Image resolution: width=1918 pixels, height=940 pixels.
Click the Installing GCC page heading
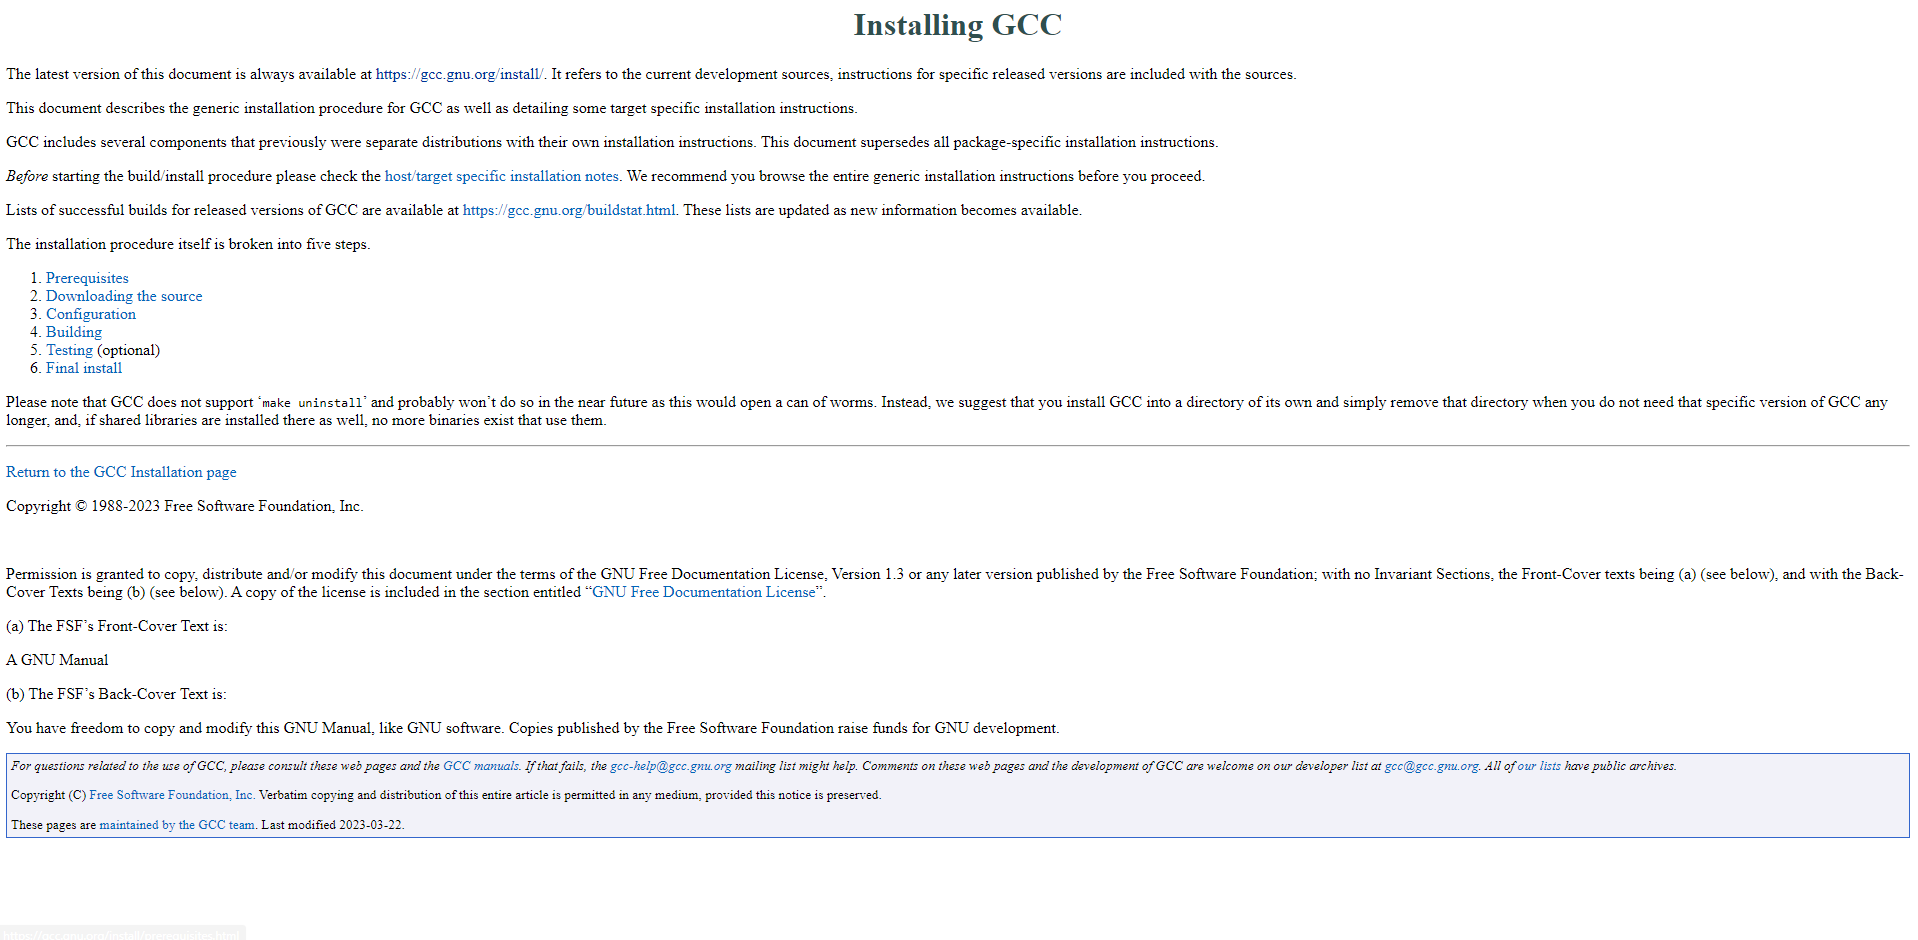(957, 25)
